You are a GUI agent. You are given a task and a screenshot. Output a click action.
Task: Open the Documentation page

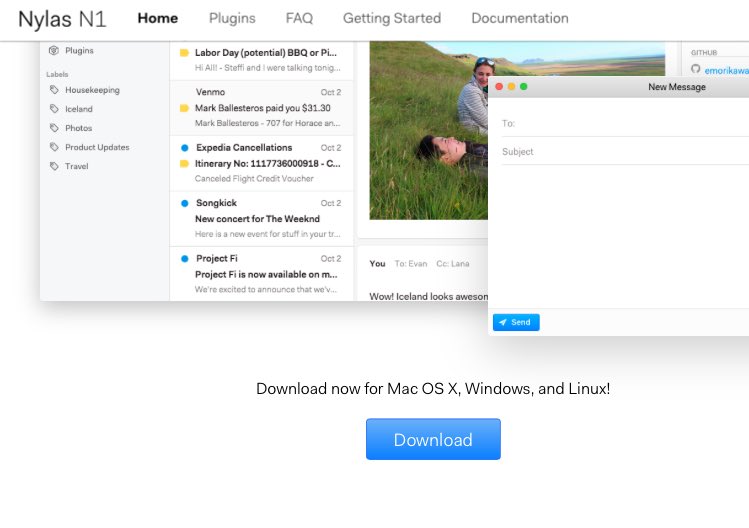click(520, 18)
